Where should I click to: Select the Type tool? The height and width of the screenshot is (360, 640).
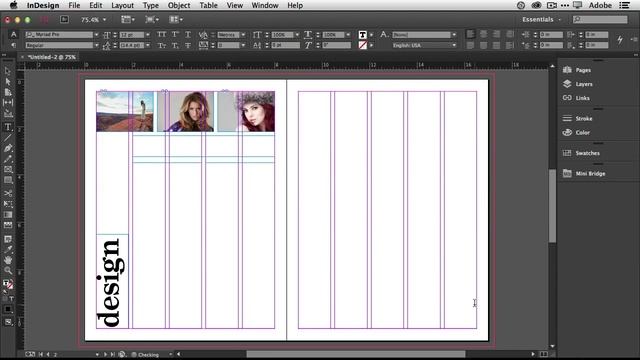coord(8,127)
